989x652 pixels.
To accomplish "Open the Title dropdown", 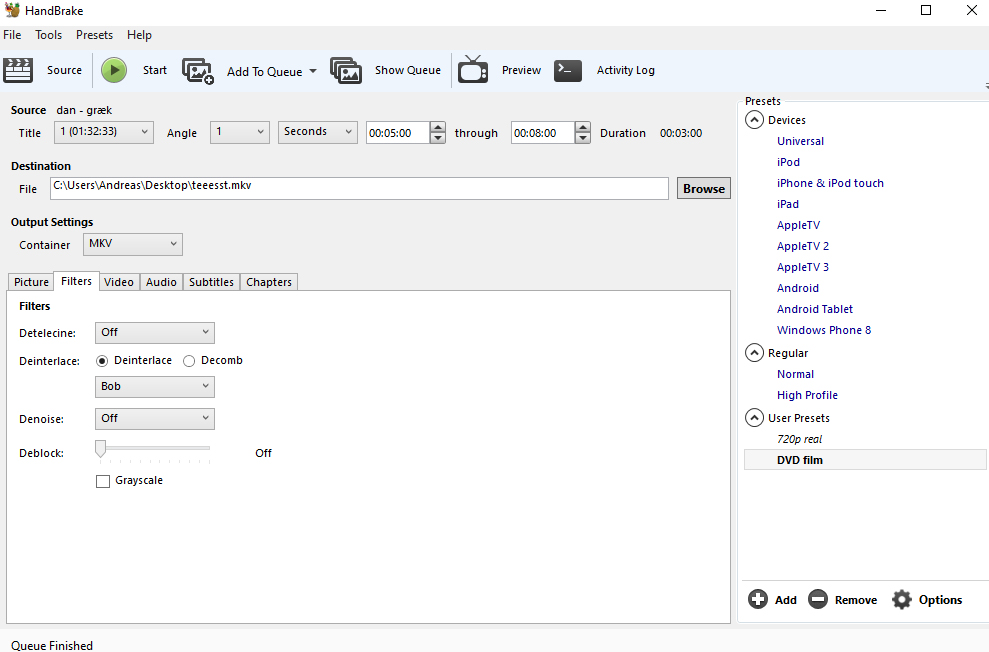I will coord(104,132).
